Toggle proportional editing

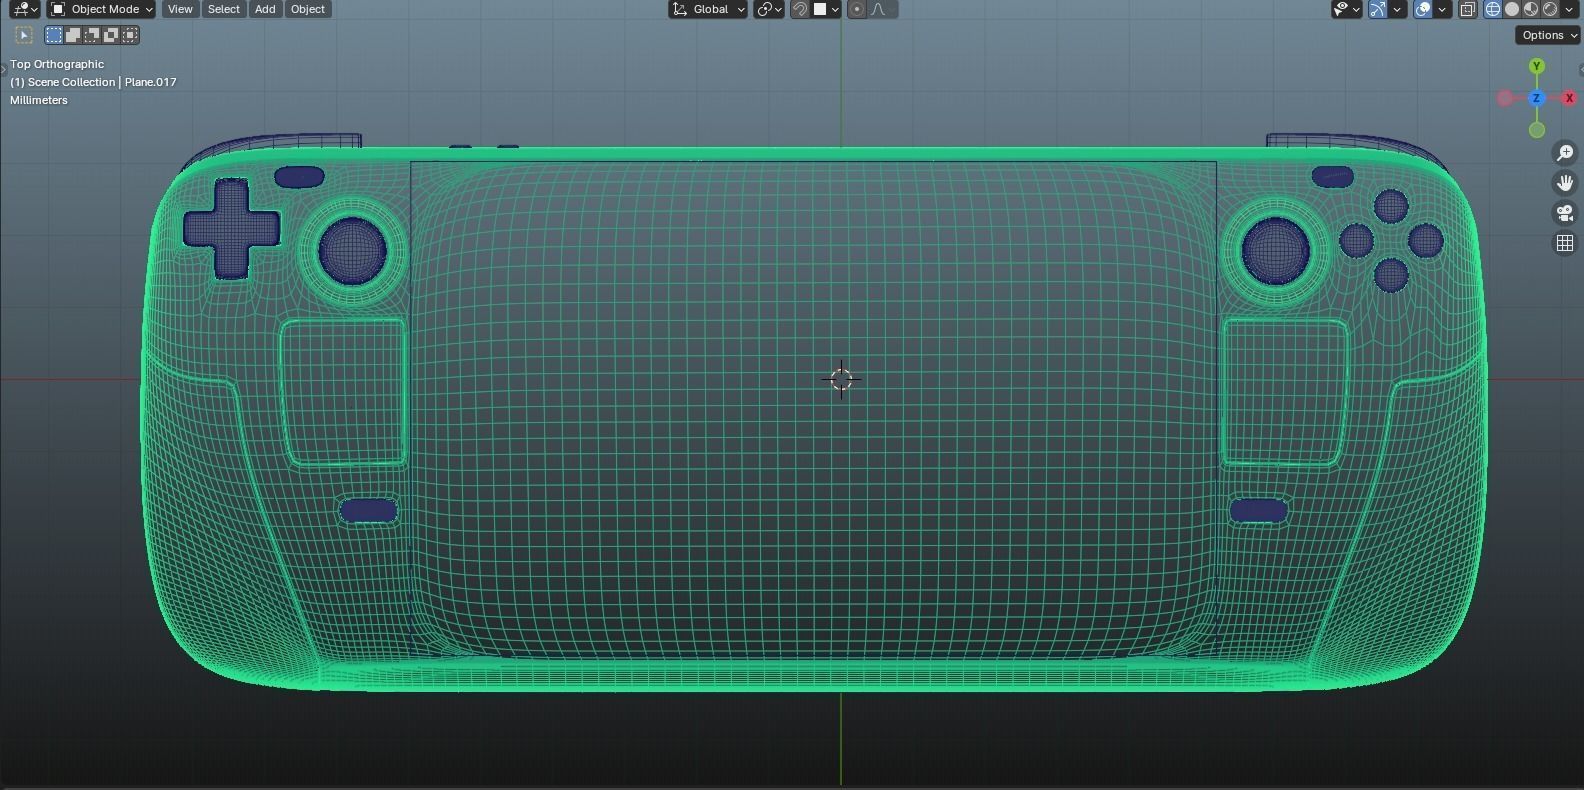click(x=857, y=9)
